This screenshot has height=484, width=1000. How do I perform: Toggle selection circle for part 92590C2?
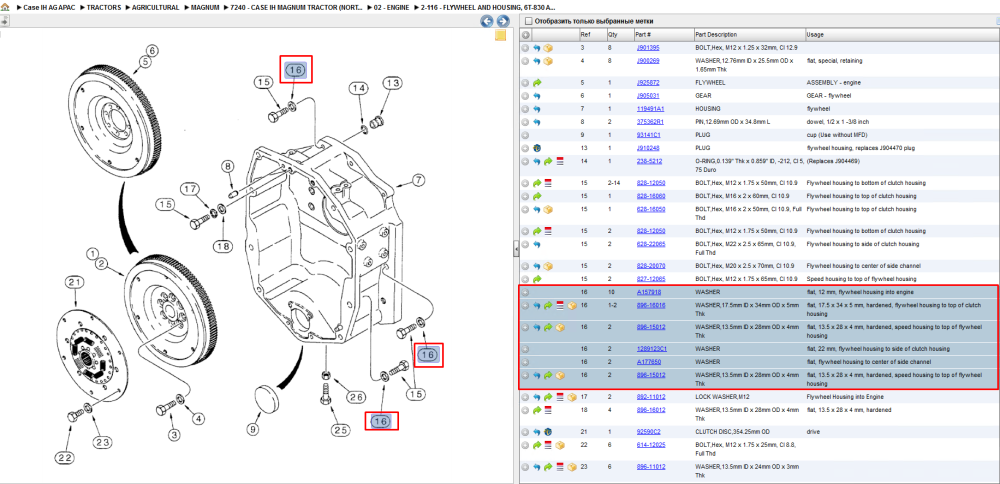tap(526, 432)
